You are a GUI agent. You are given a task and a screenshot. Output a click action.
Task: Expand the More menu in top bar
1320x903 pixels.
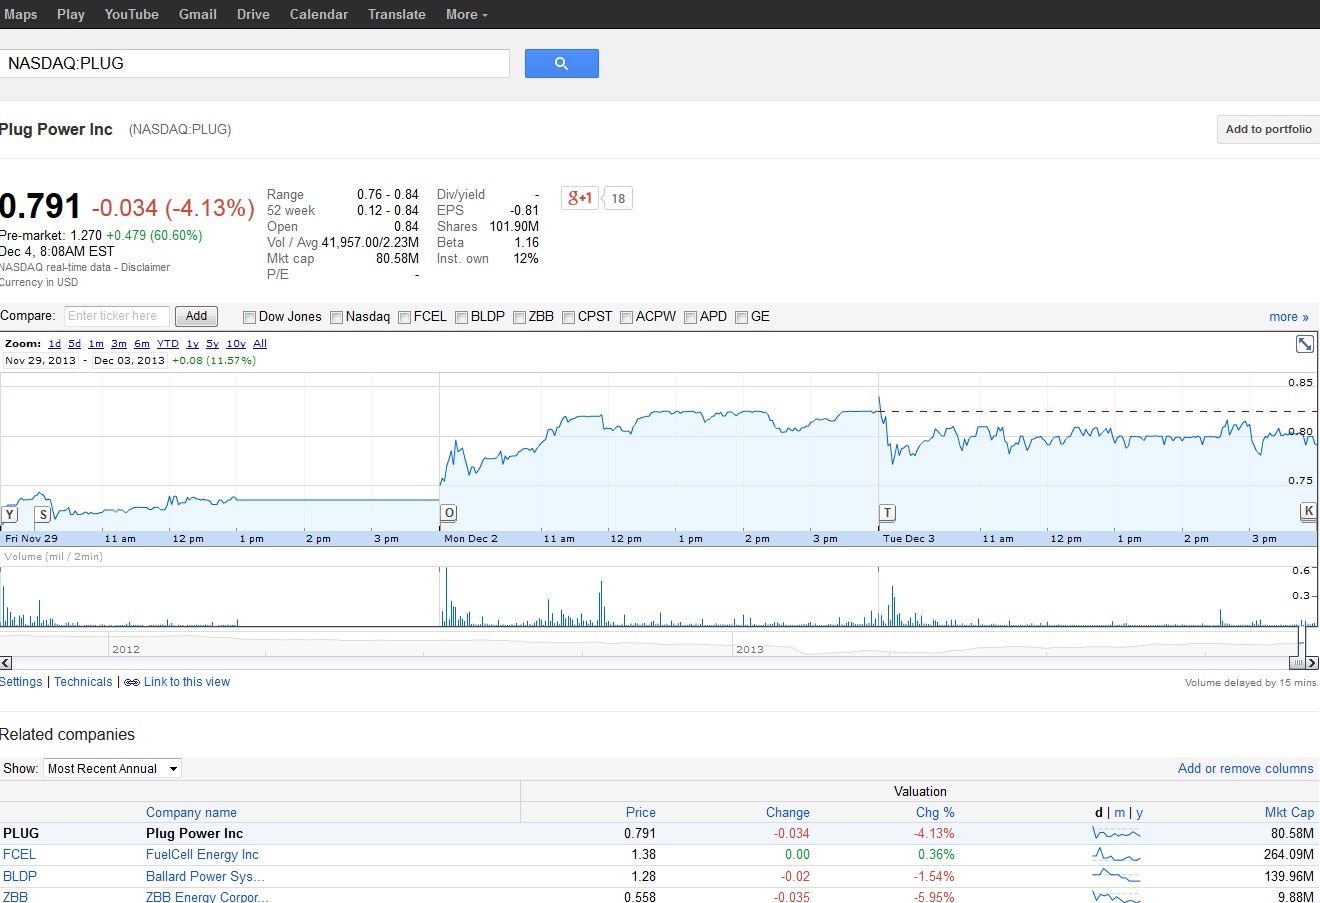pos(466,14)
